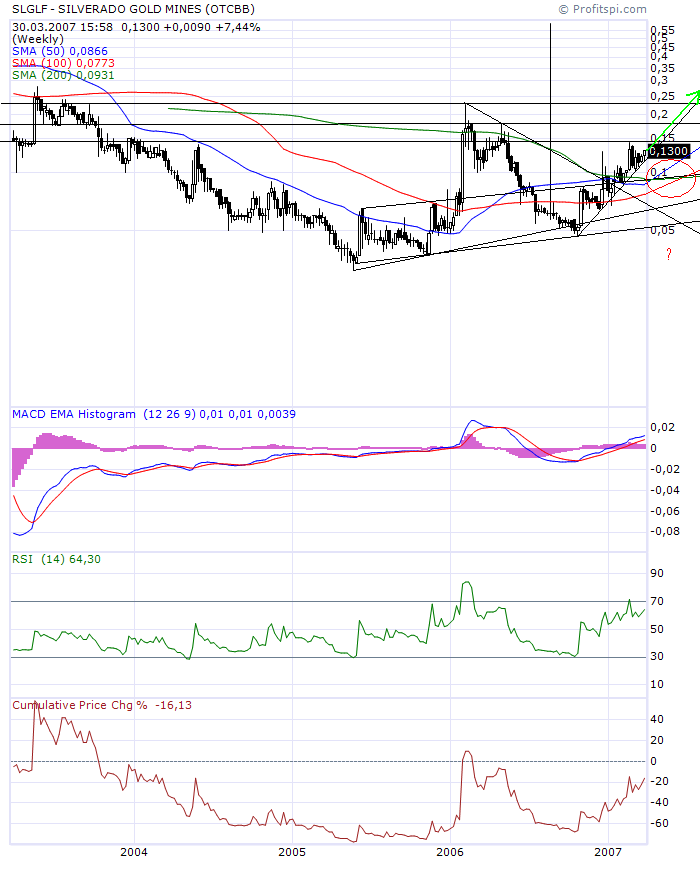Click the 2005 year label on time axis
This screenshot has width=700, height=875.
coord(292,852)
